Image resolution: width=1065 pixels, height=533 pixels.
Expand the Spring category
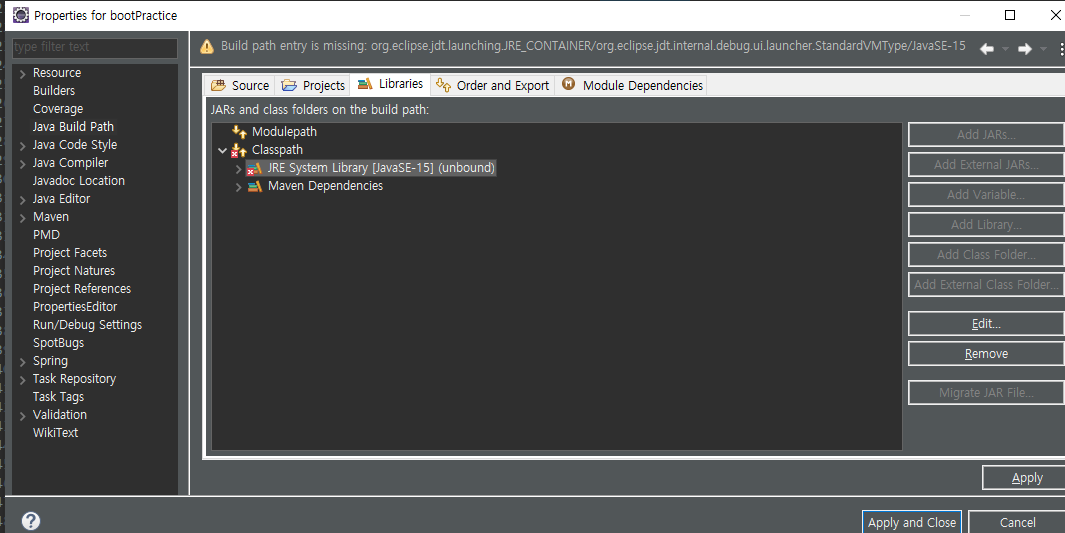coord(22,362)
